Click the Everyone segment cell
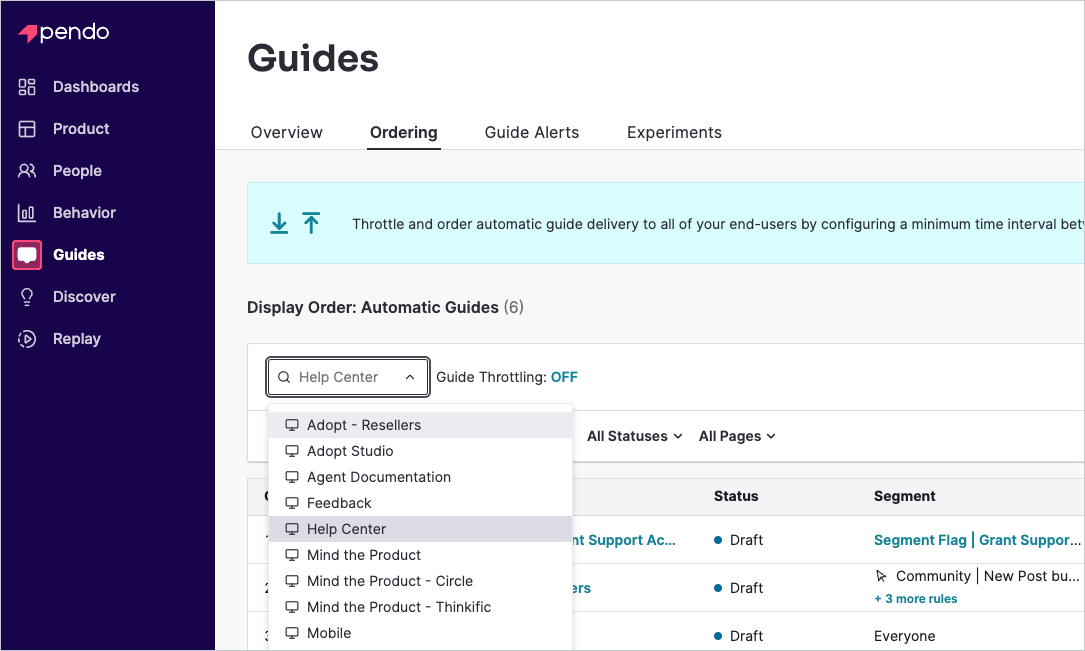Image resolution: width=1085 pixels, height=651 pixels. coord(904,636)
